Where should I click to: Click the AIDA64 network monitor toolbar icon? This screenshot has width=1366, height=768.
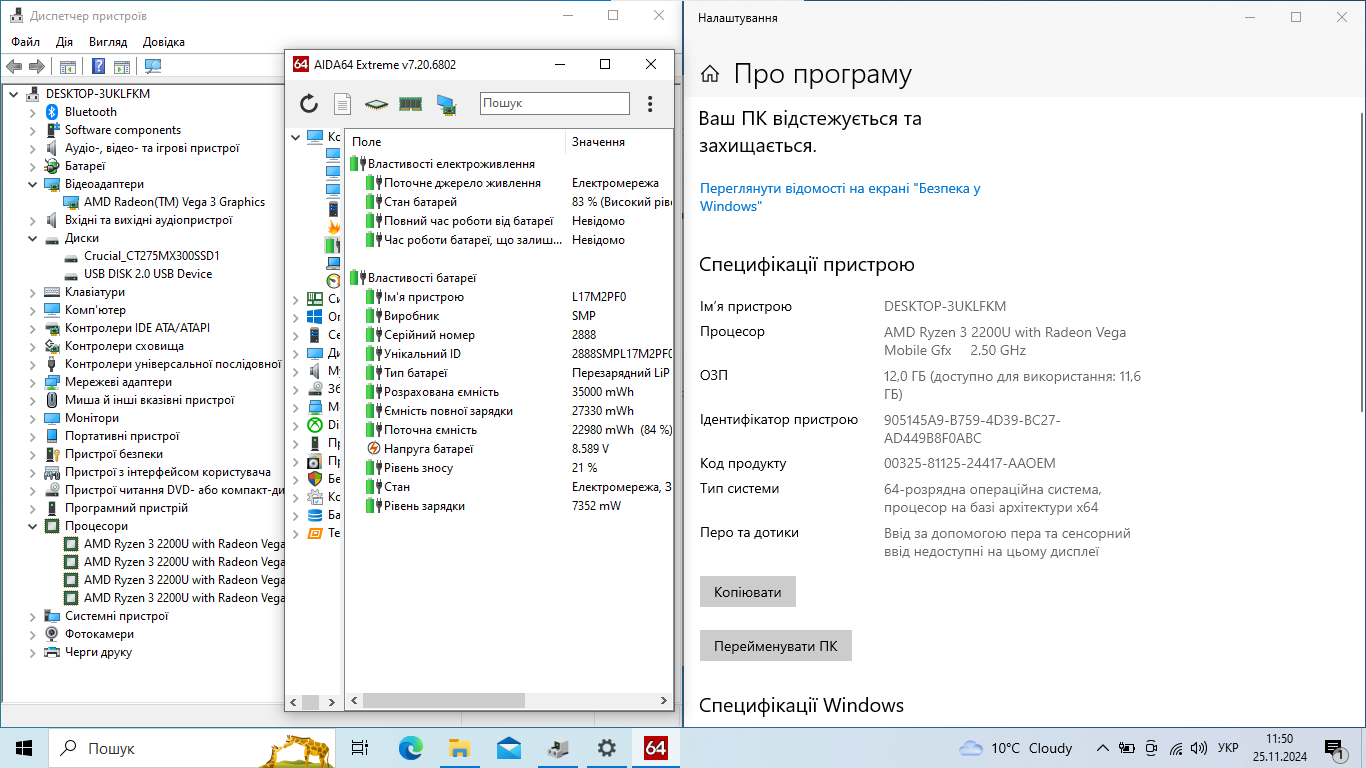point(446,104)
